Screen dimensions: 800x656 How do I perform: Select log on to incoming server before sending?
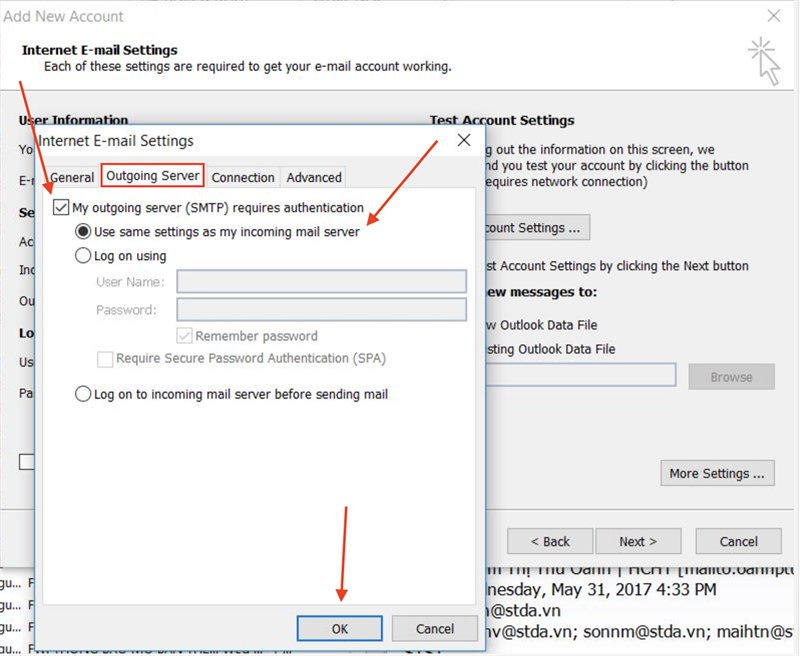[x=83, y=394]
